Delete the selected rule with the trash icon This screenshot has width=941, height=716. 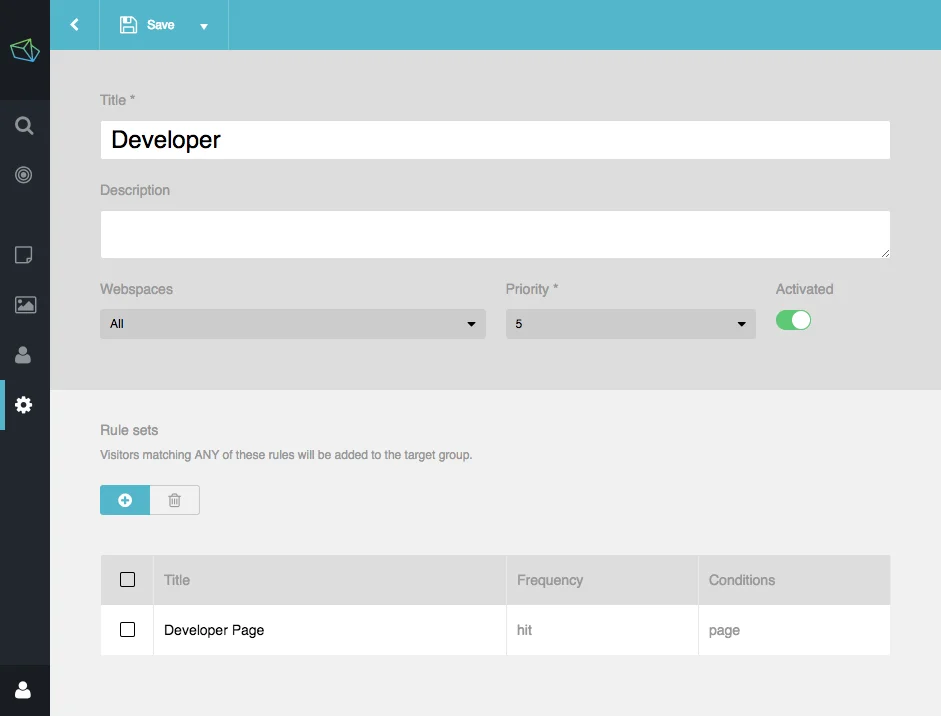click(x=175, y=500)
